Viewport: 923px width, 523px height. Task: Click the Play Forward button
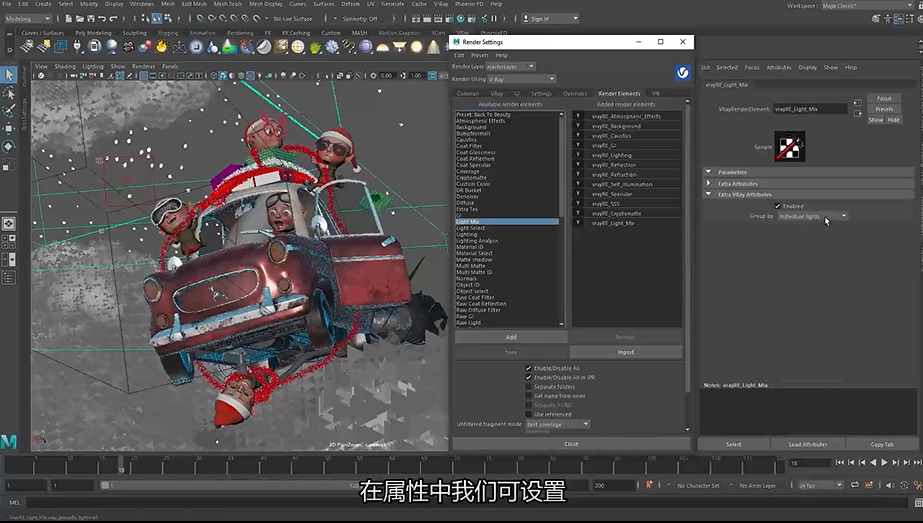tap(884, 463)
